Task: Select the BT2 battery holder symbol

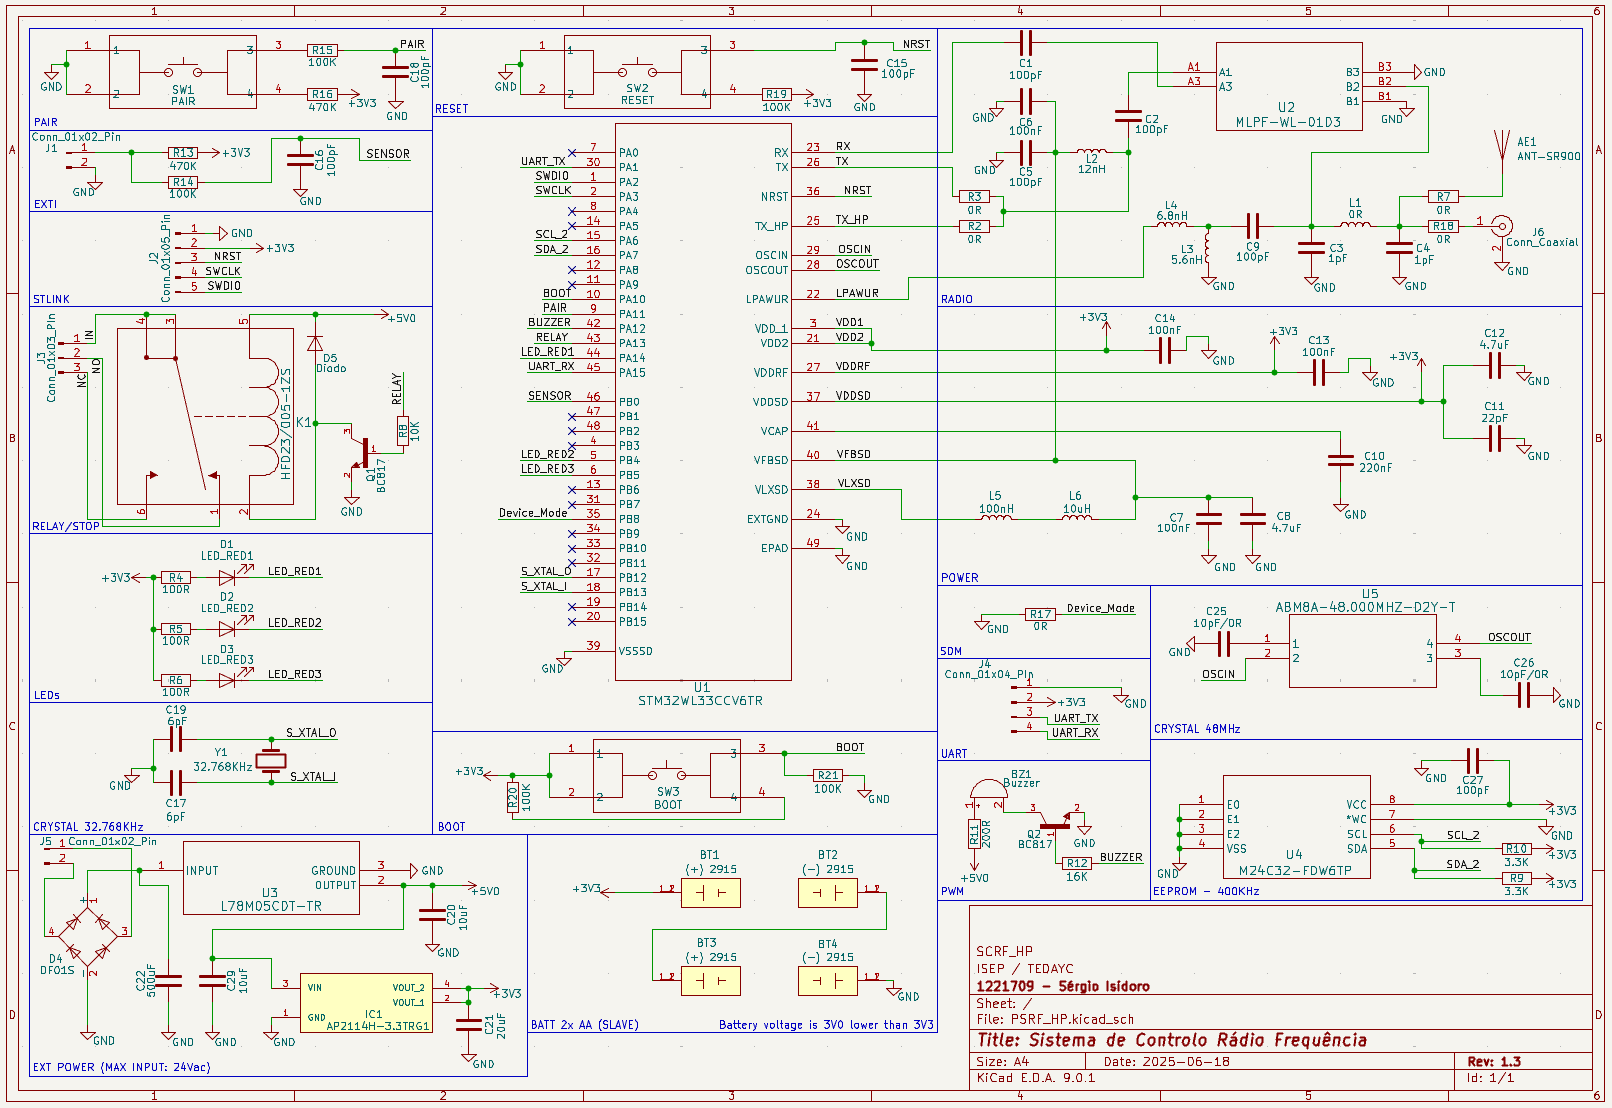Action: [828, 893]
